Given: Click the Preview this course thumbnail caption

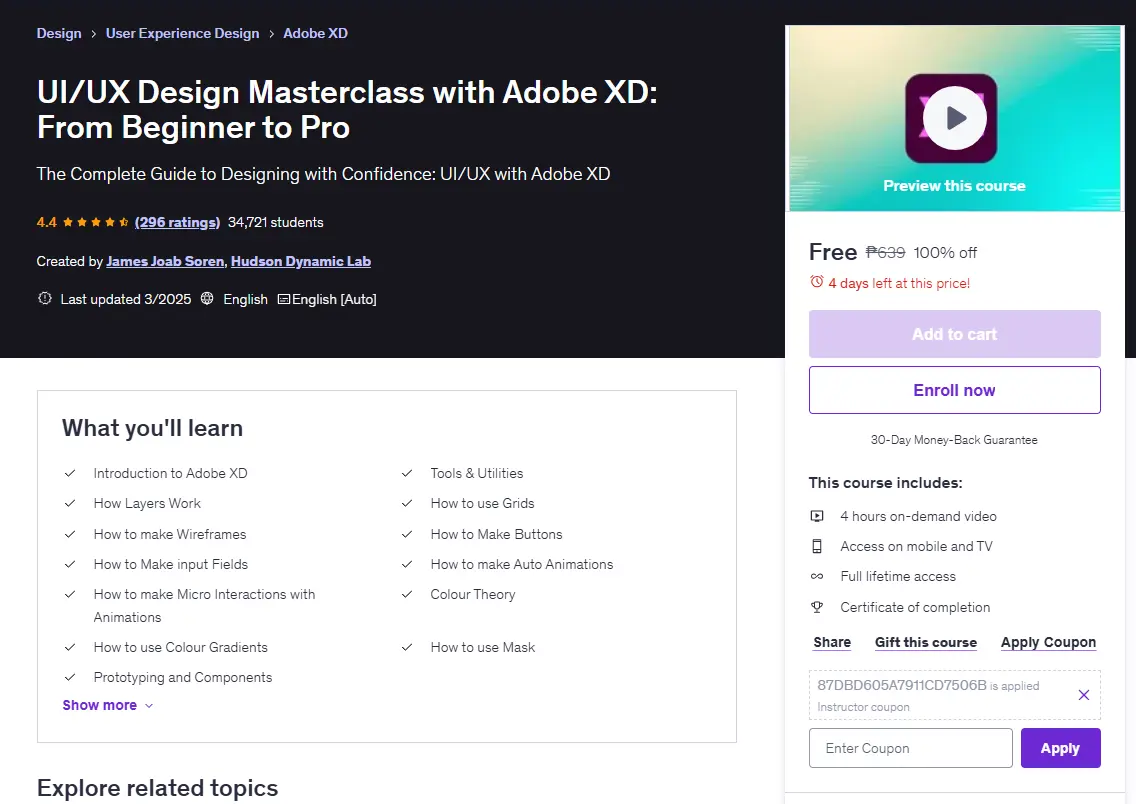Looking at the screenshot, I should click(954, 185).
